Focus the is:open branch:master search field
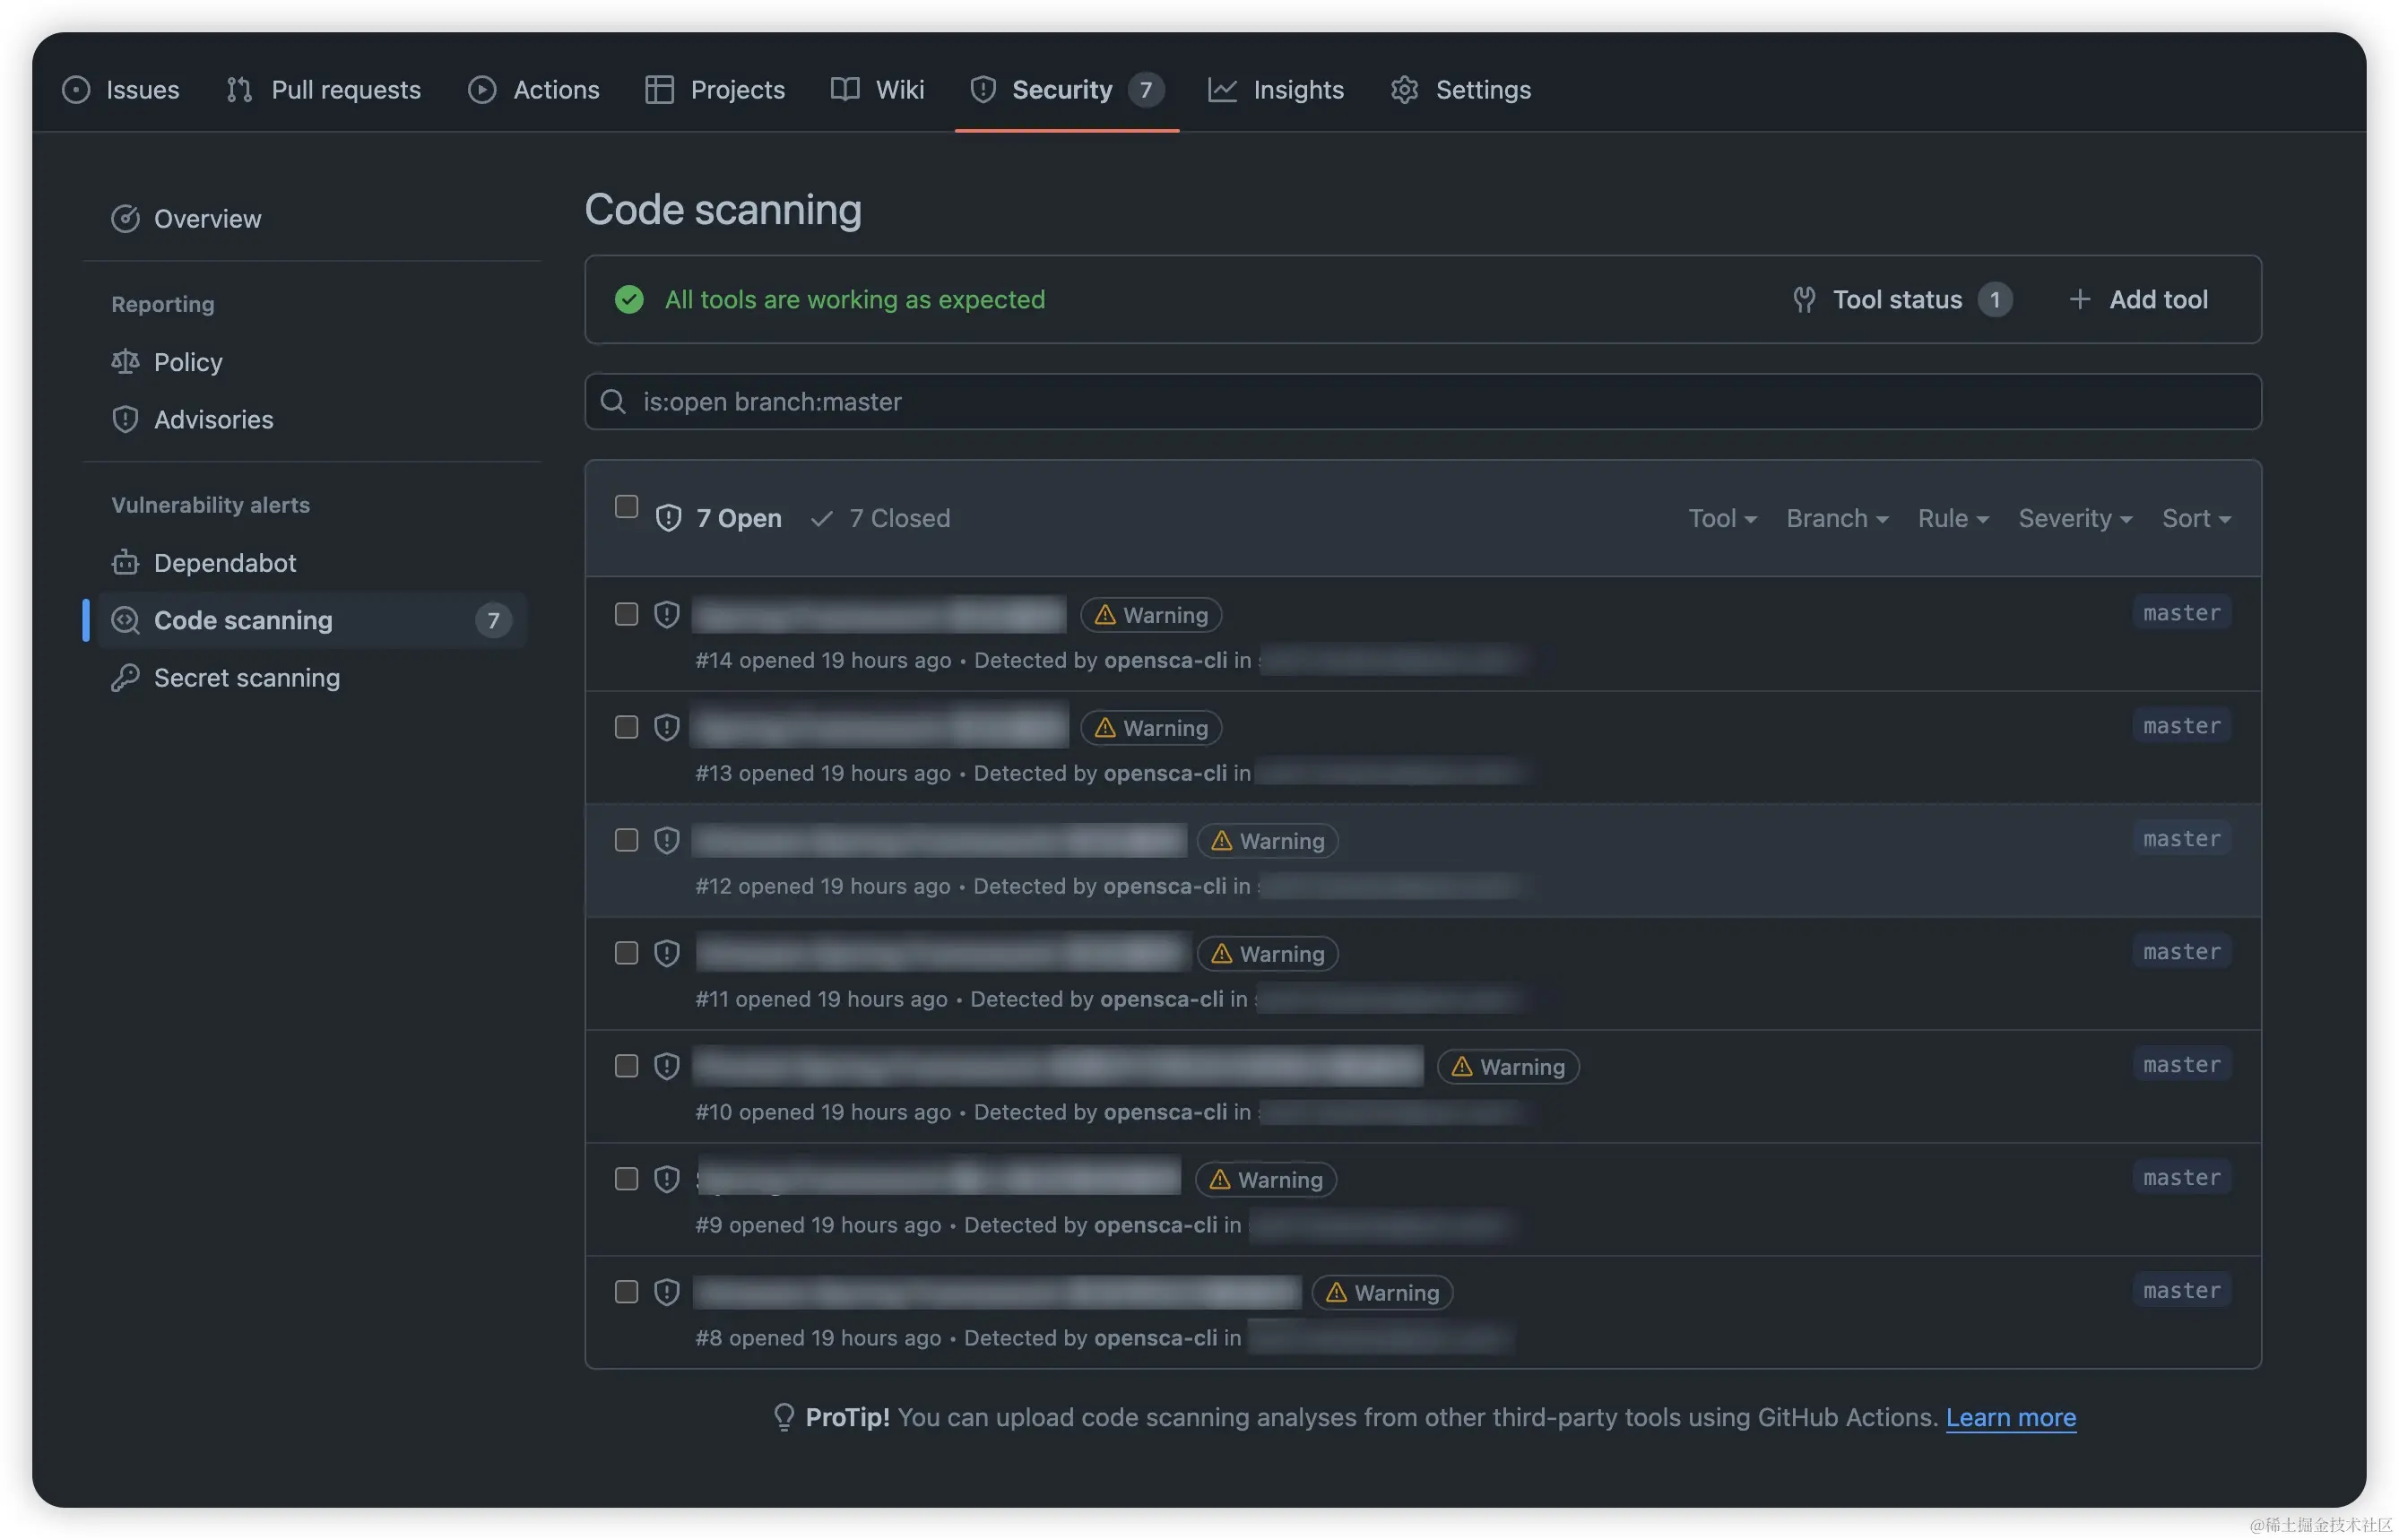Screen dimensions: 2399x1540 1422,402
